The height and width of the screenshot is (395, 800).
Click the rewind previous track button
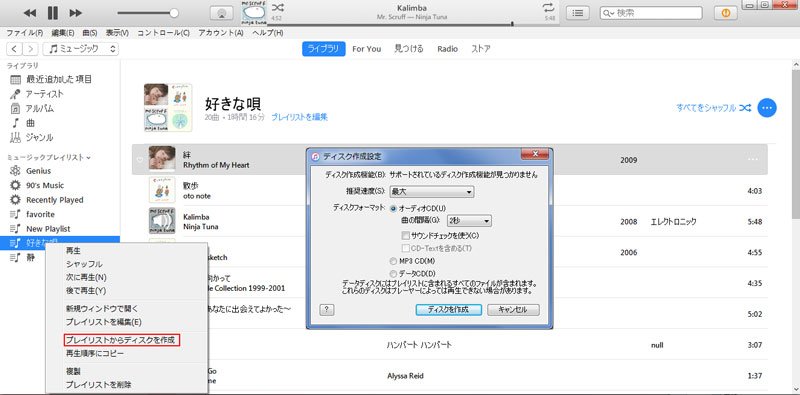pos(30,13)
